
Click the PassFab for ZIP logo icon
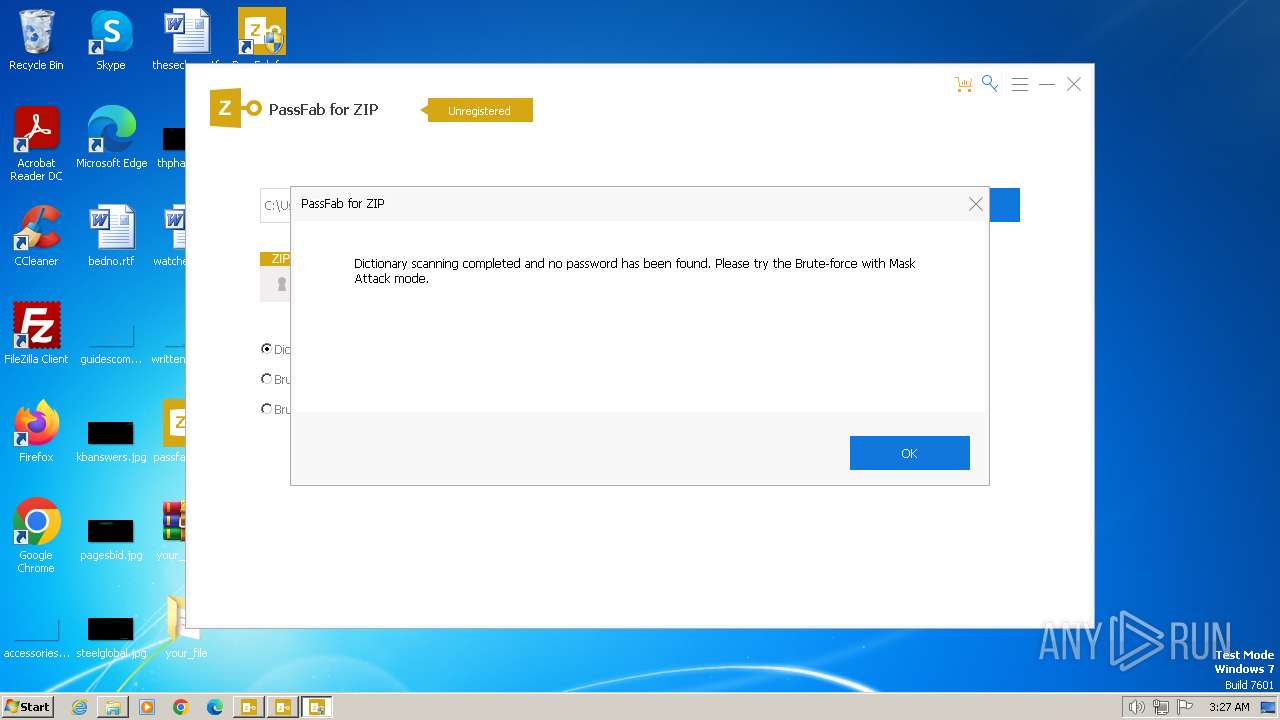pyautogui.click(x=237, y=108)
